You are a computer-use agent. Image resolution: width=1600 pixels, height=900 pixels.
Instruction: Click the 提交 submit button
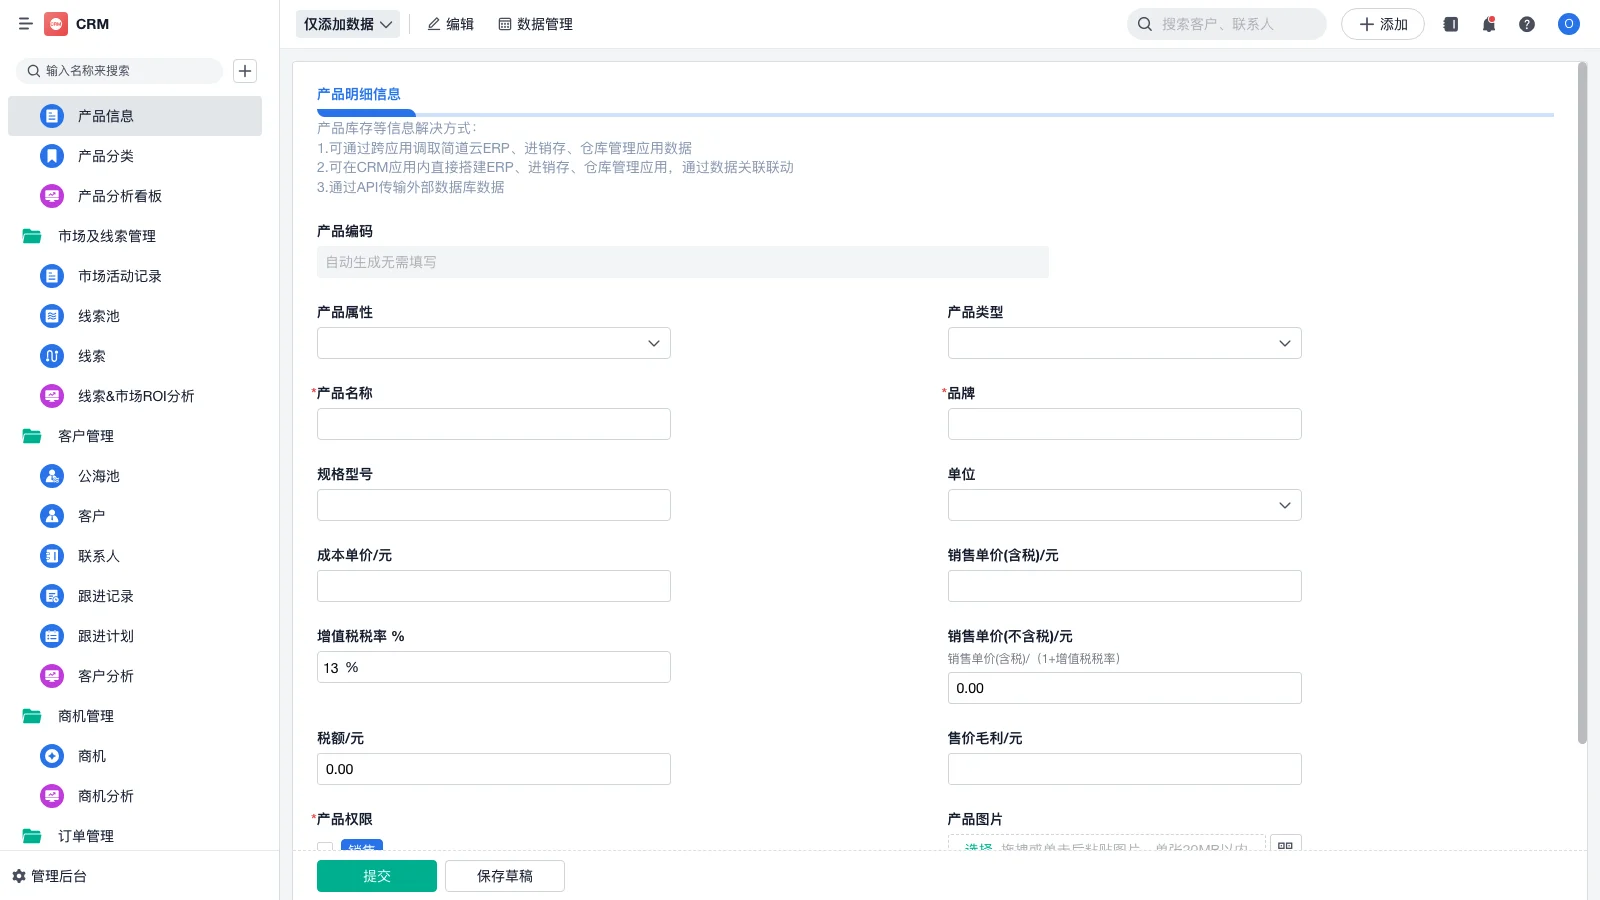(x=376, y=875)
